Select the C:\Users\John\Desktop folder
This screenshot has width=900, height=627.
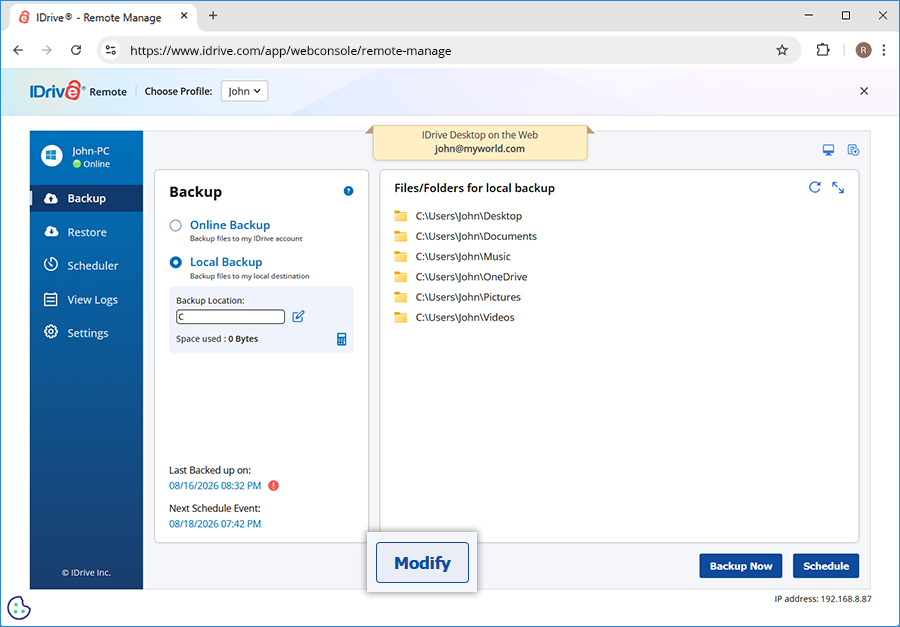click(458, 216)
